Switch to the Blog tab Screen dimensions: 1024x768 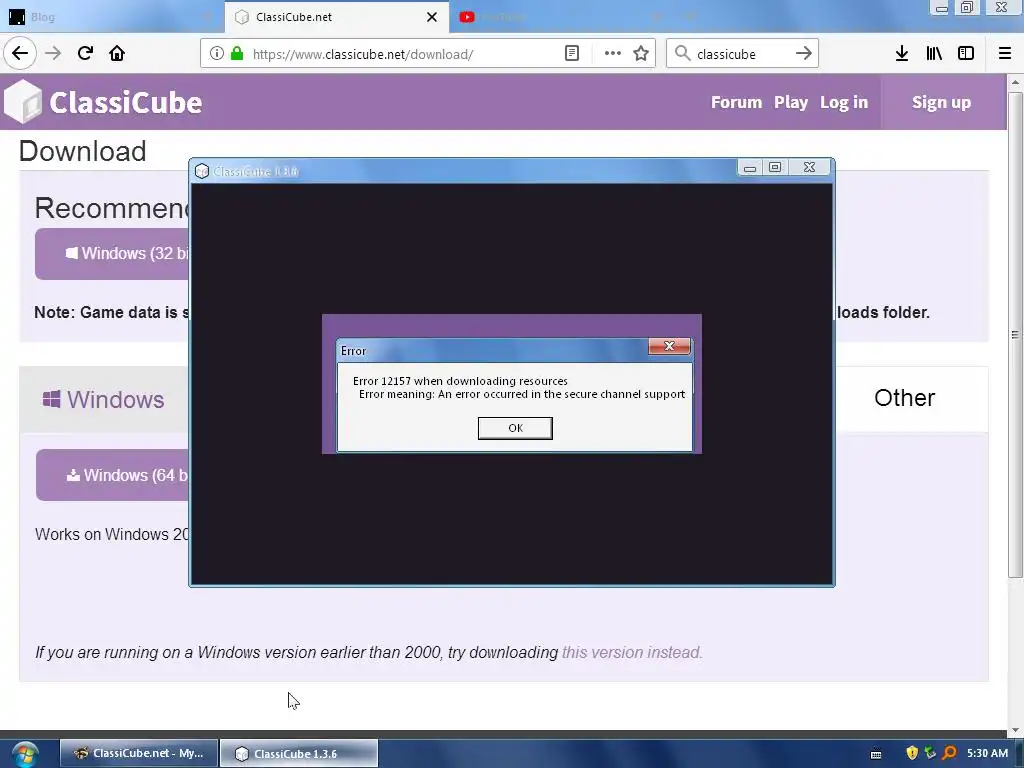click(x=111, y=17)
